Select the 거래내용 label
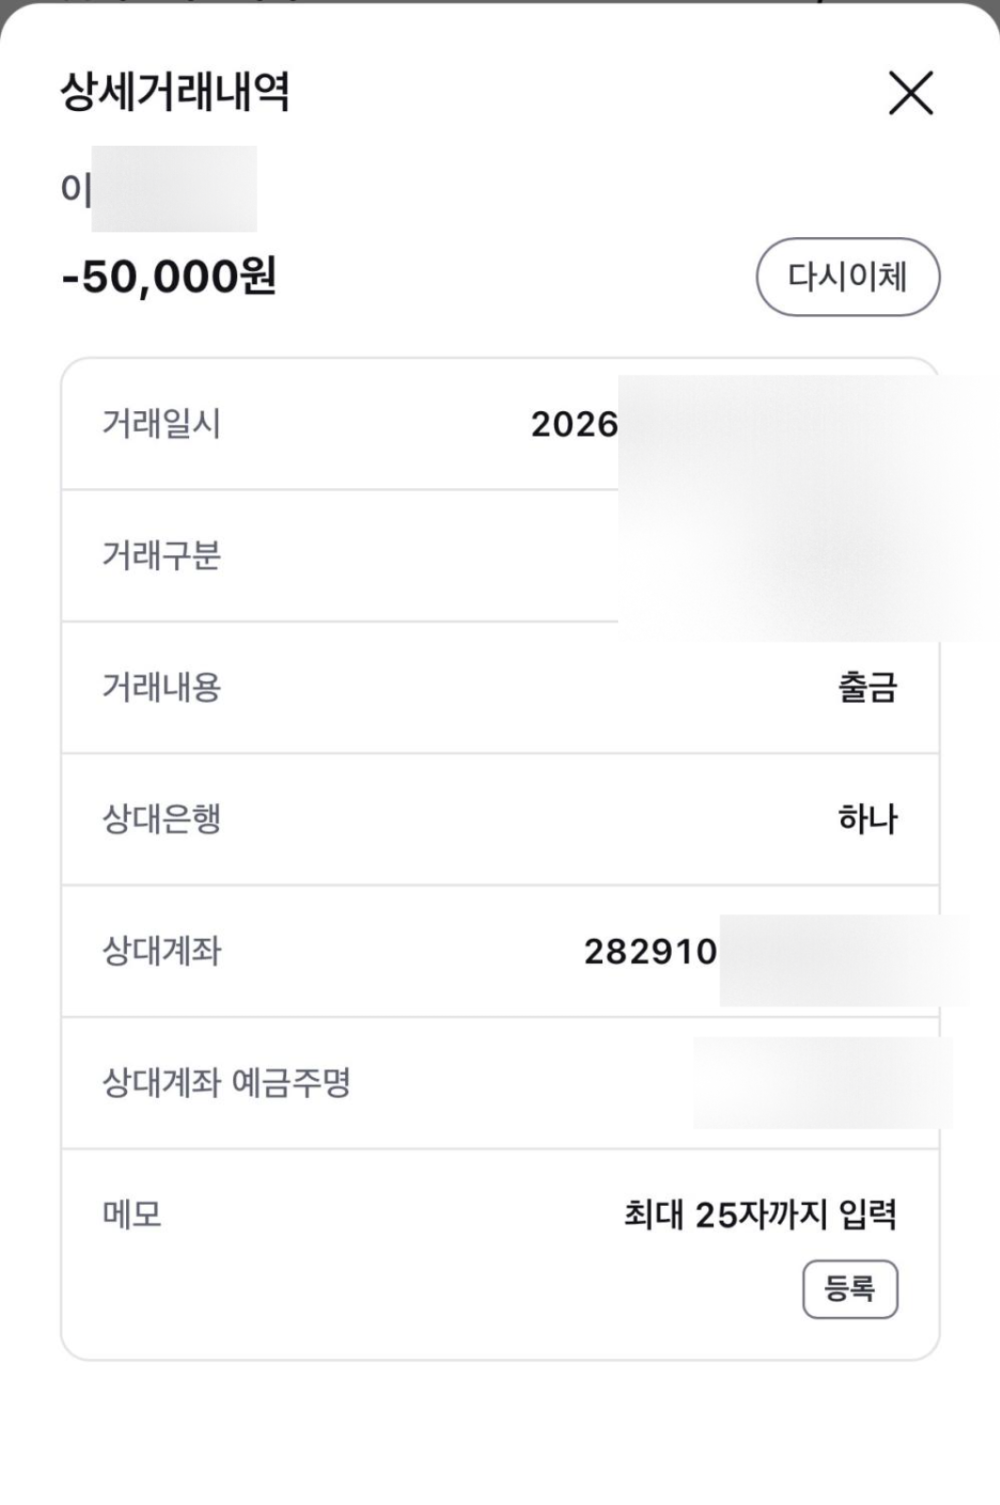The image size is (1000, 1505). [161, 688]
